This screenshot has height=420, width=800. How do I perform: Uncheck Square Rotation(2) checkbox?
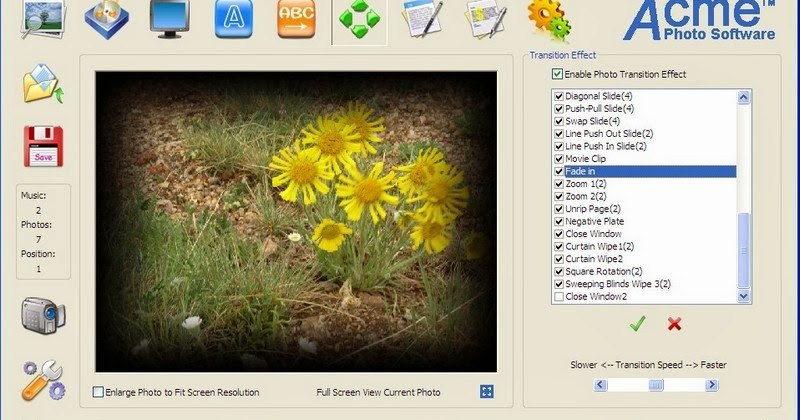(x=559, y=271)
